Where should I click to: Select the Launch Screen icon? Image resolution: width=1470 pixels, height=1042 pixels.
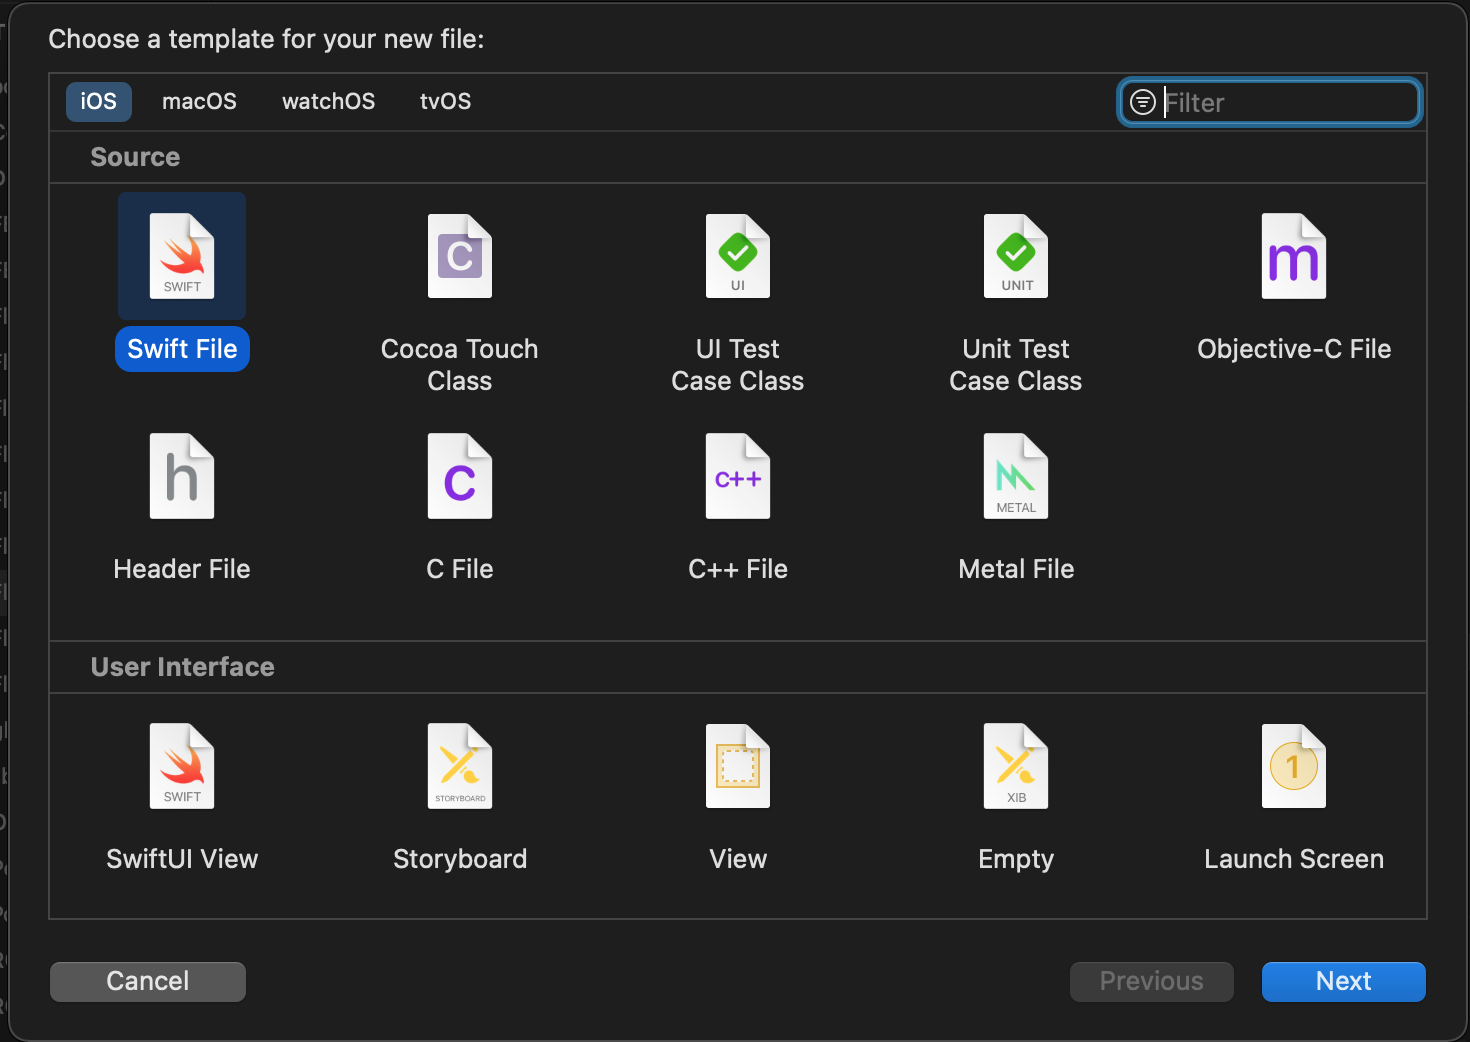pos(1294,766)
